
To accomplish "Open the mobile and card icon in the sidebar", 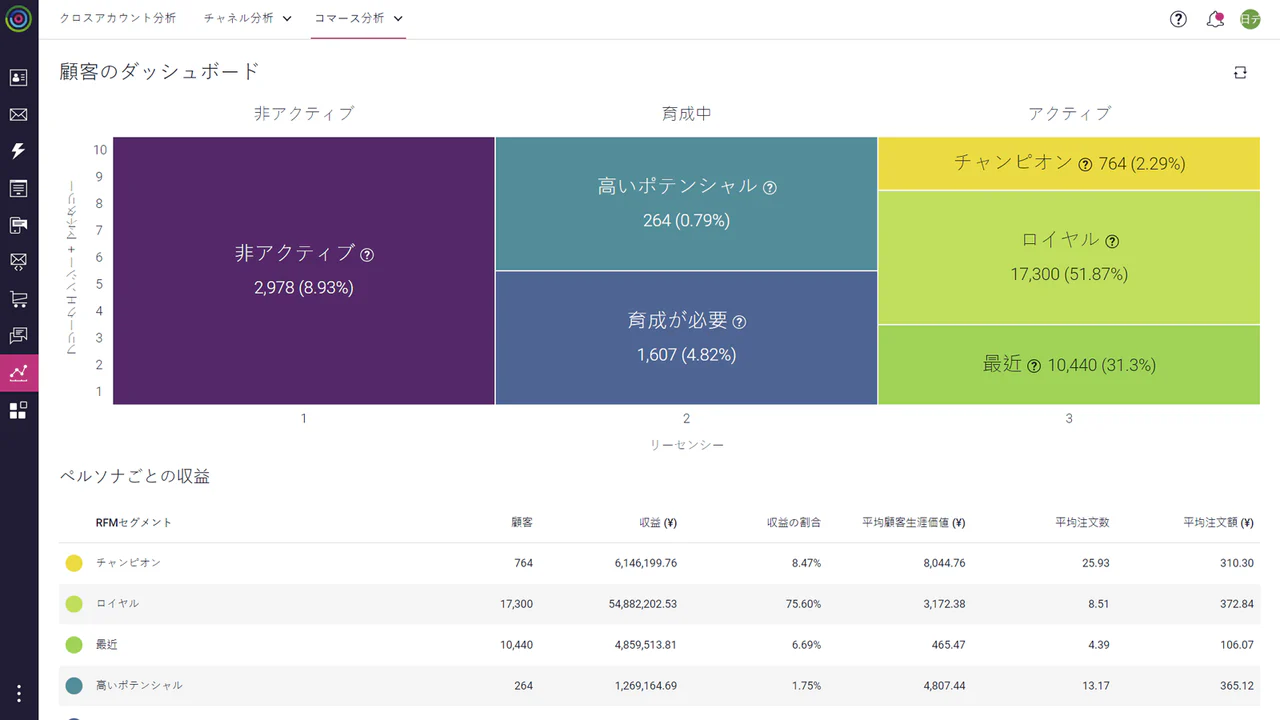I will 18,225.
